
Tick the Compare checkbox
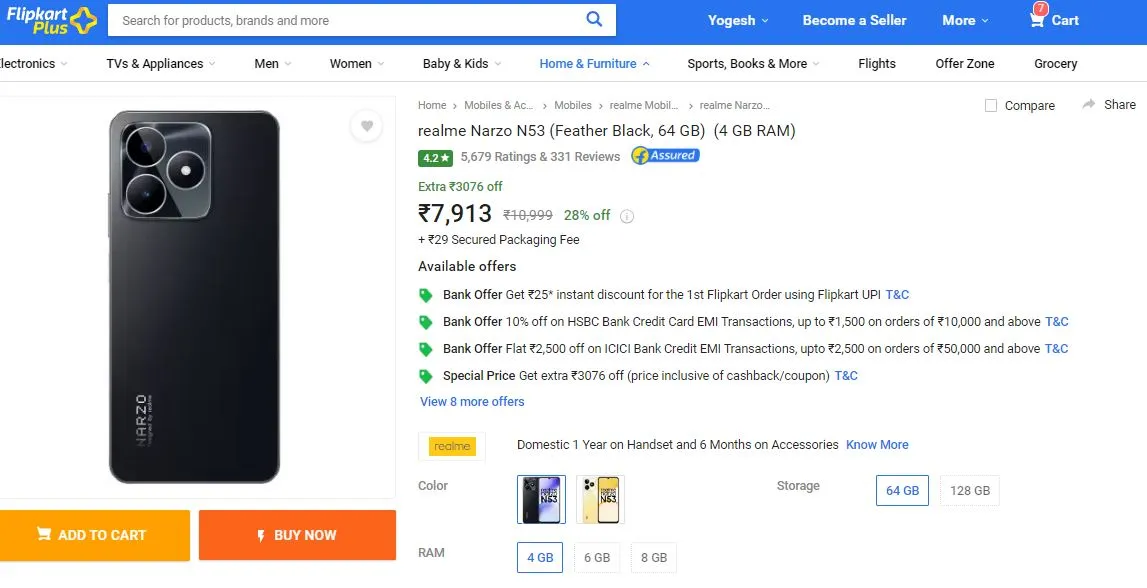tap(990, 105)
